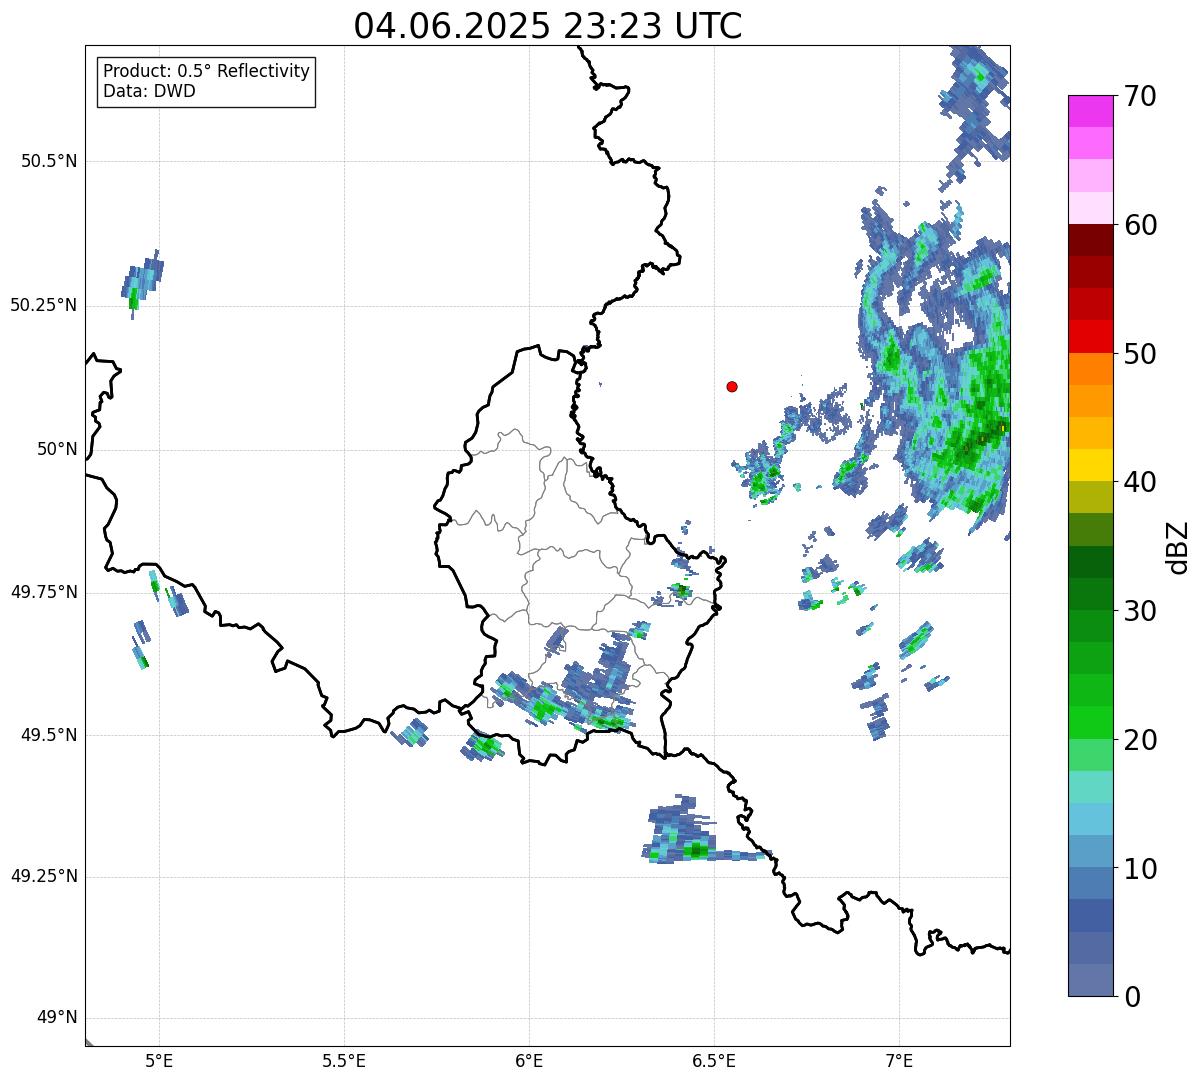Click the colorbar tick label 30

pyautogui.click(x=1140, y=611)
